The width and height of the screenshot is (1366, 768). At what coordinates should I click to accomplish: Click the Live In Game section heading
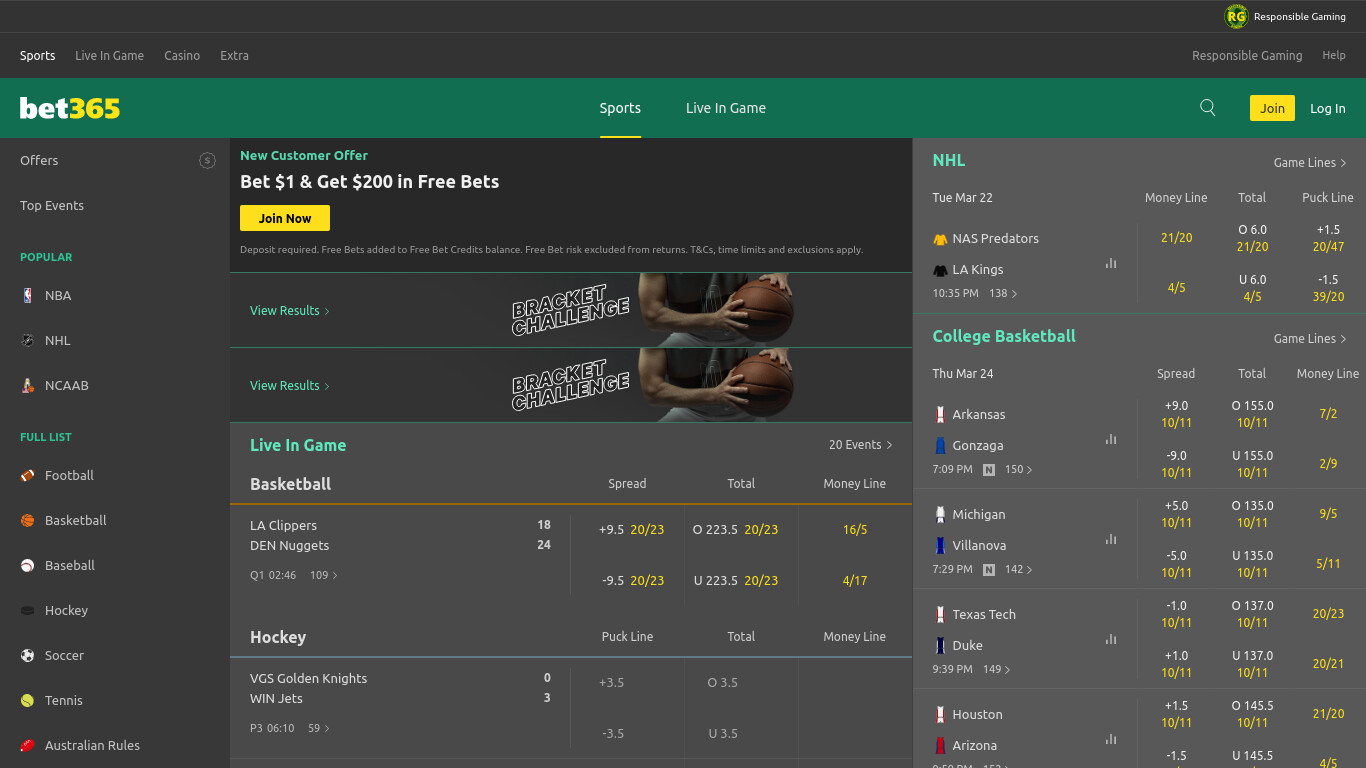coord(298,445)
